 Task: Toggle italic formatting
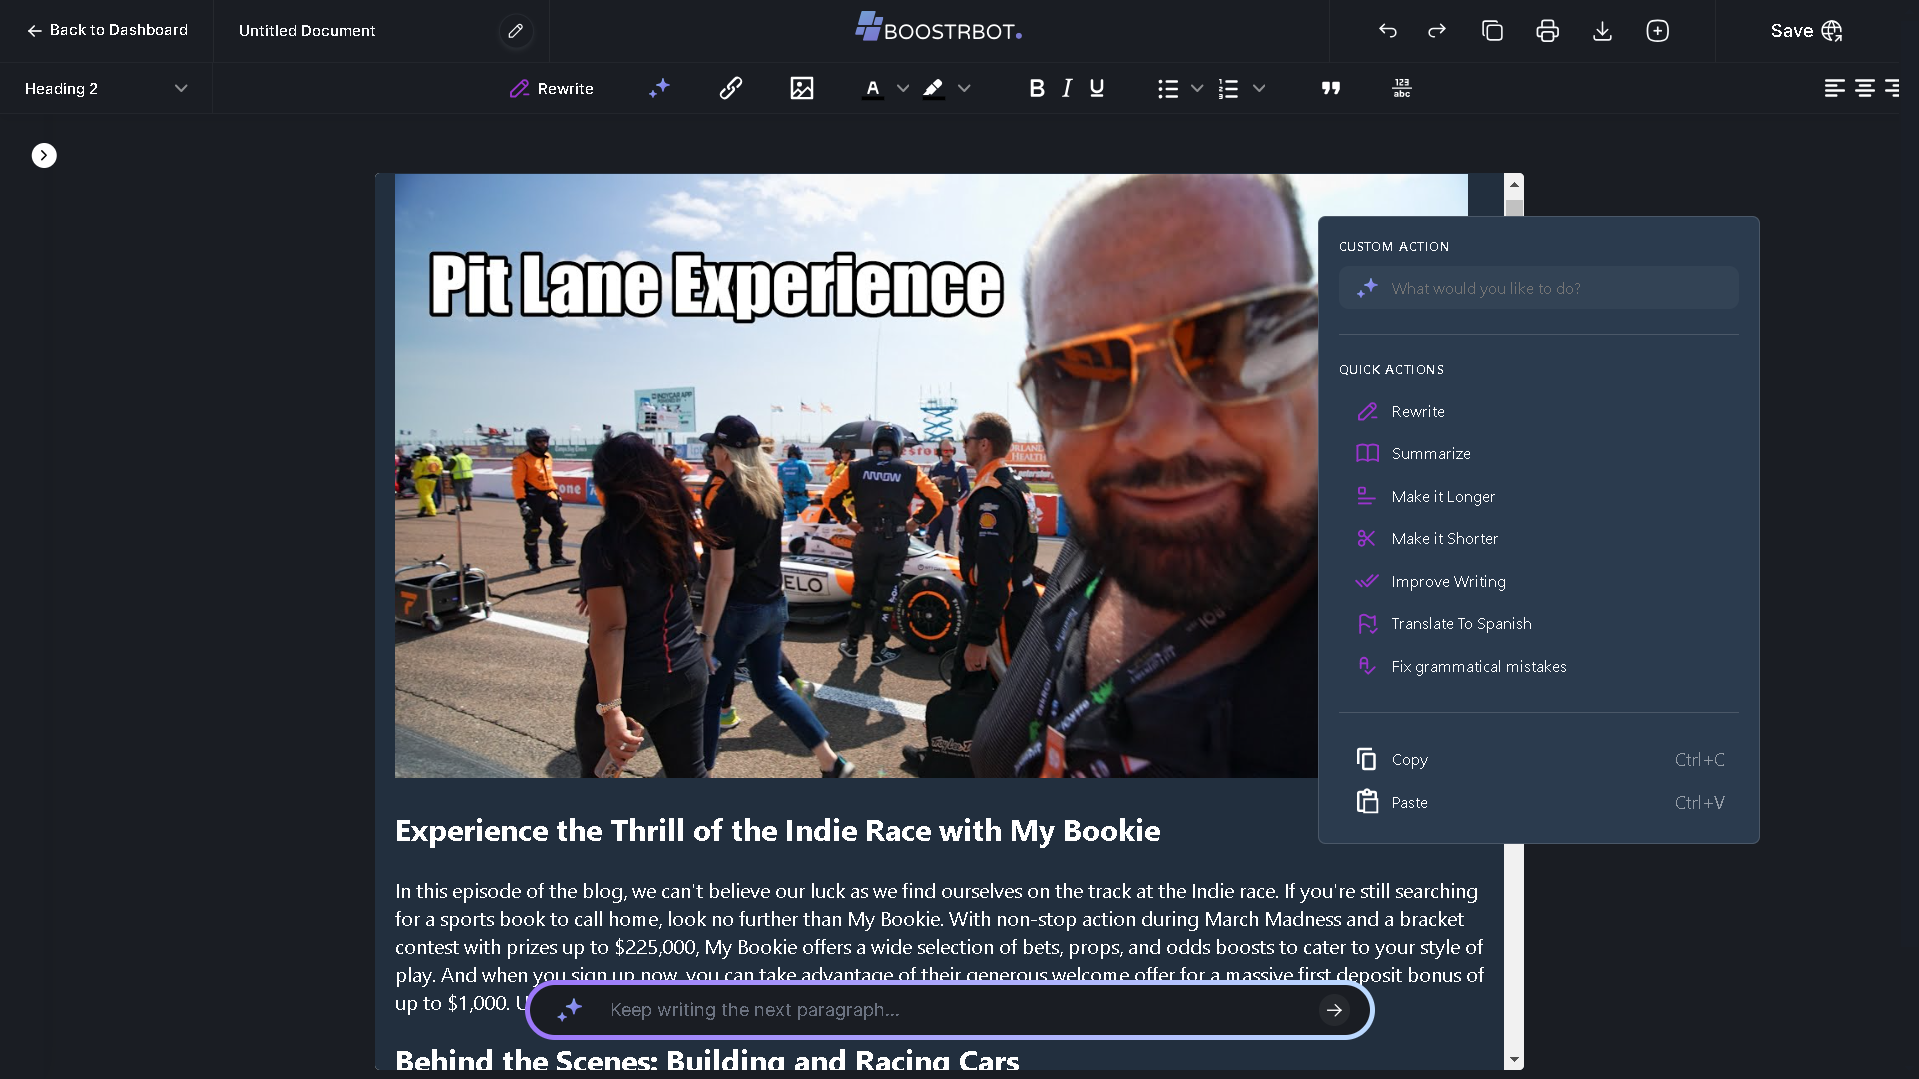point(1067,88)
